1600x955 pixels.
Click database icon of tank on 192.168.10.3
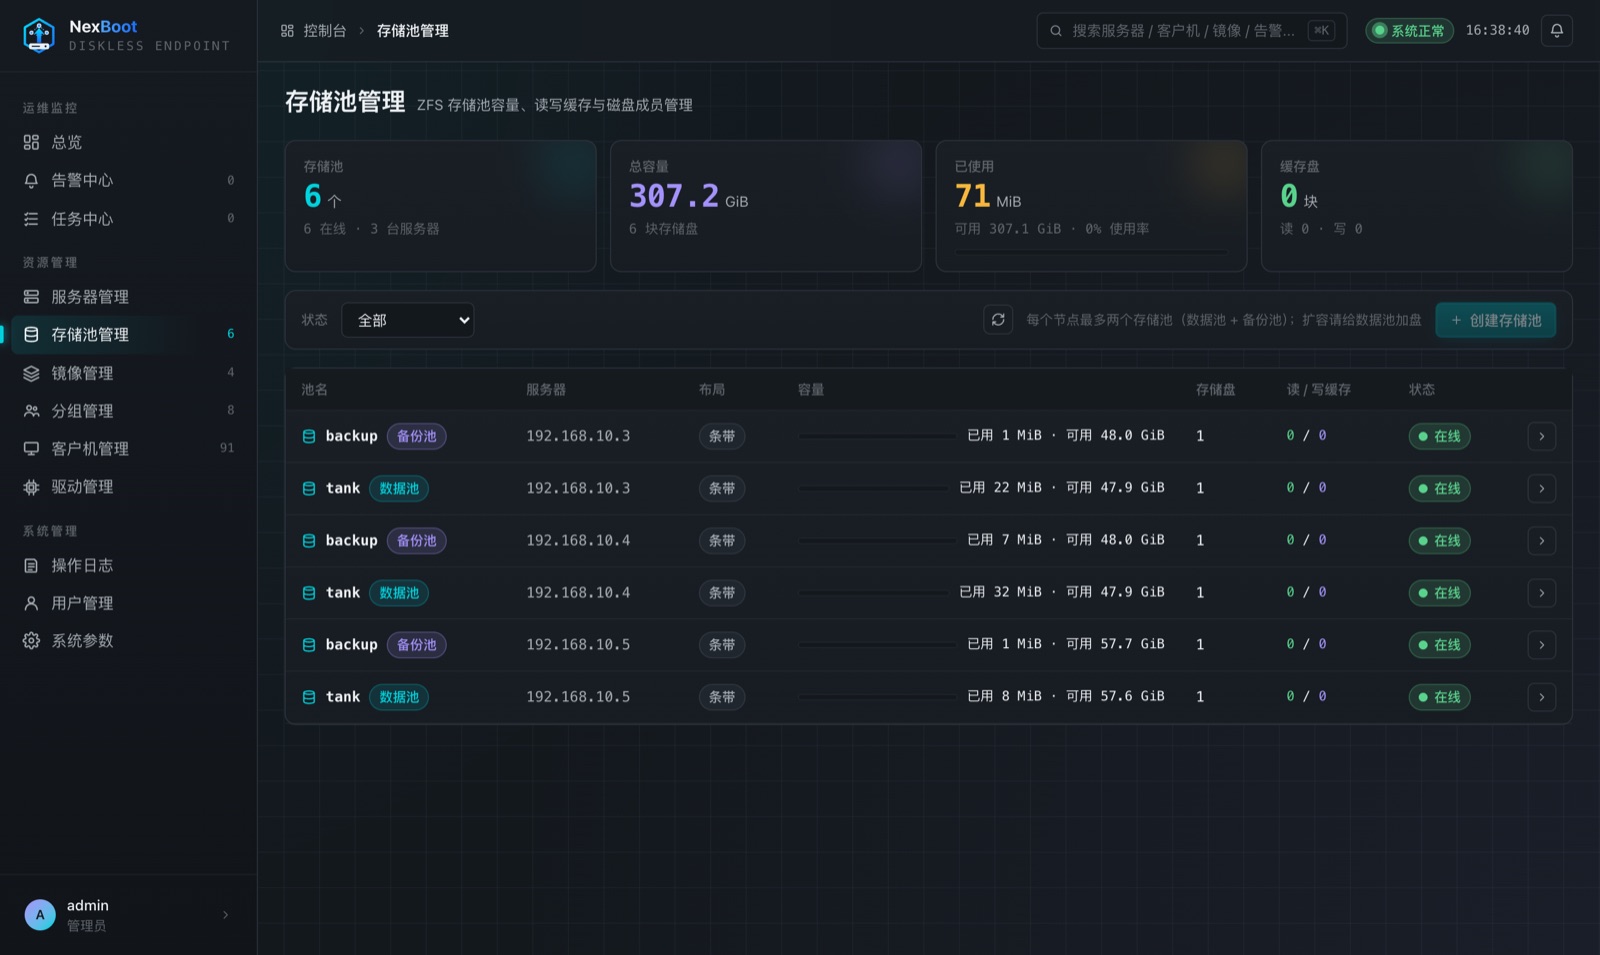pos(309,489)
